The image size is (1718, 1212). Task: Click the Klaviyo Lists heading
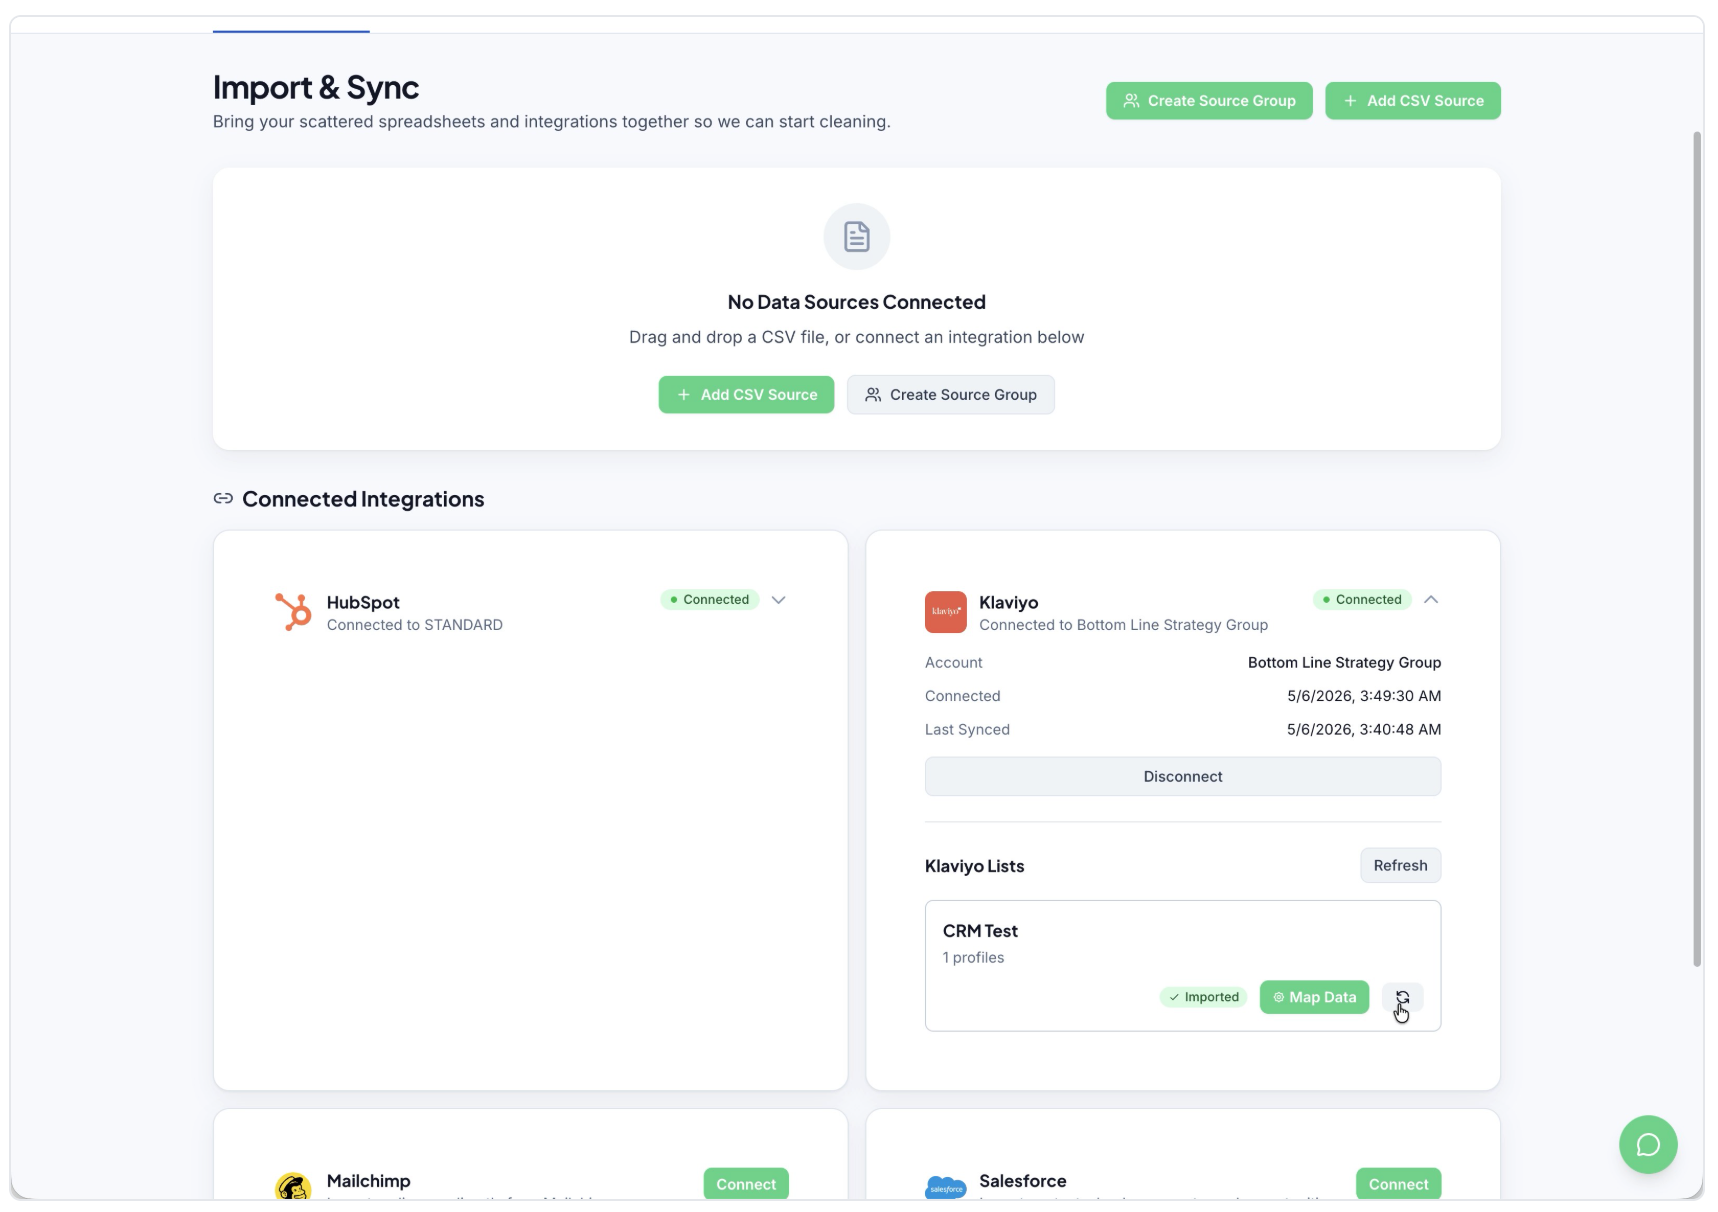coord(975,866)
